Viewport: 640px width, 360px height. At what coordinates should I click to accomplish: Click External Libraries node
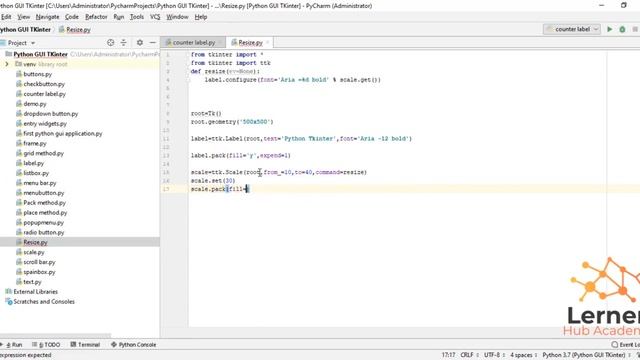(x=35, y=291)
